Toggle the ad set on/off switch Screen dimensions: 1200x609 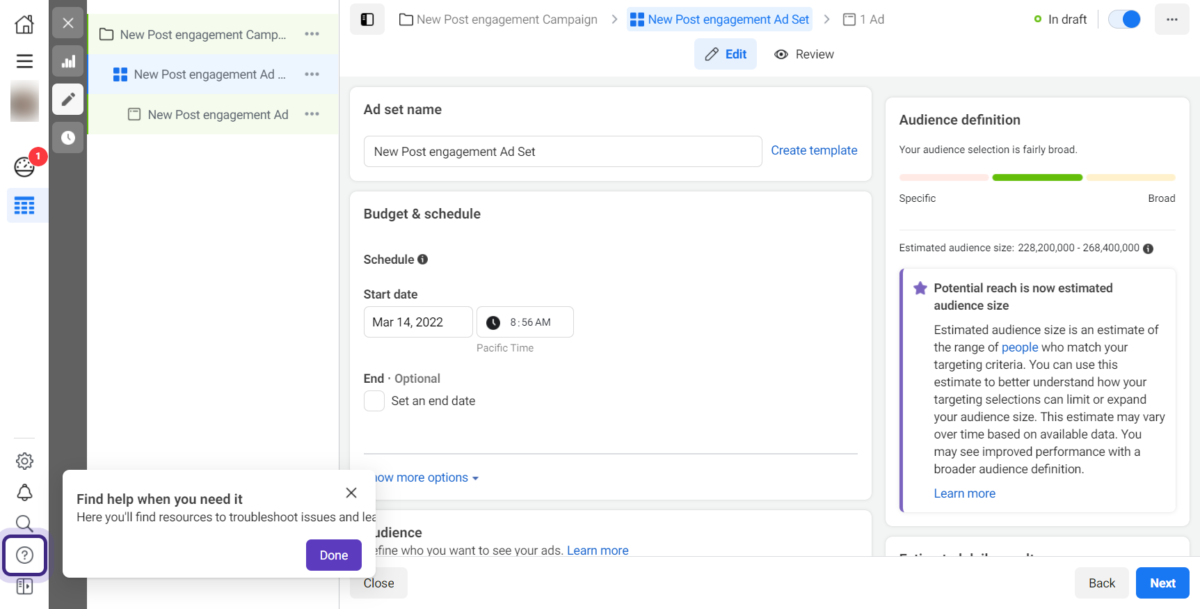(1124, 19)
